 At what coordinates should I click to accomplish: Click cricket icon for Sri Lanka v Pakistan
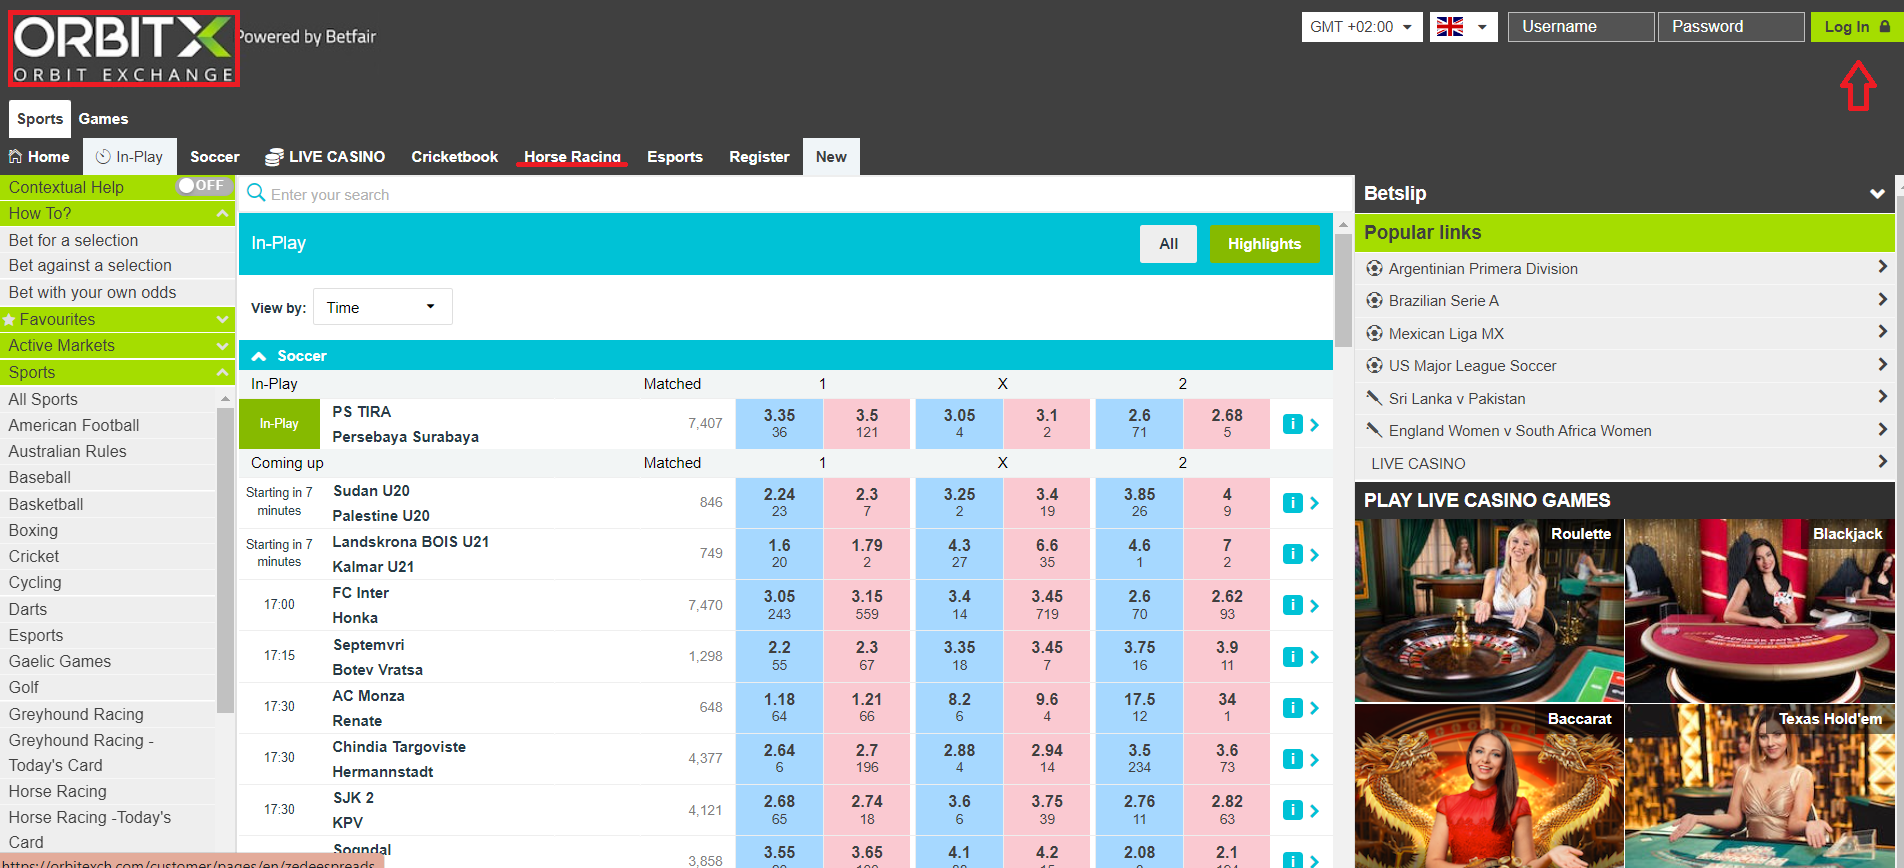pyautogui.click(x=1374, y=398)
